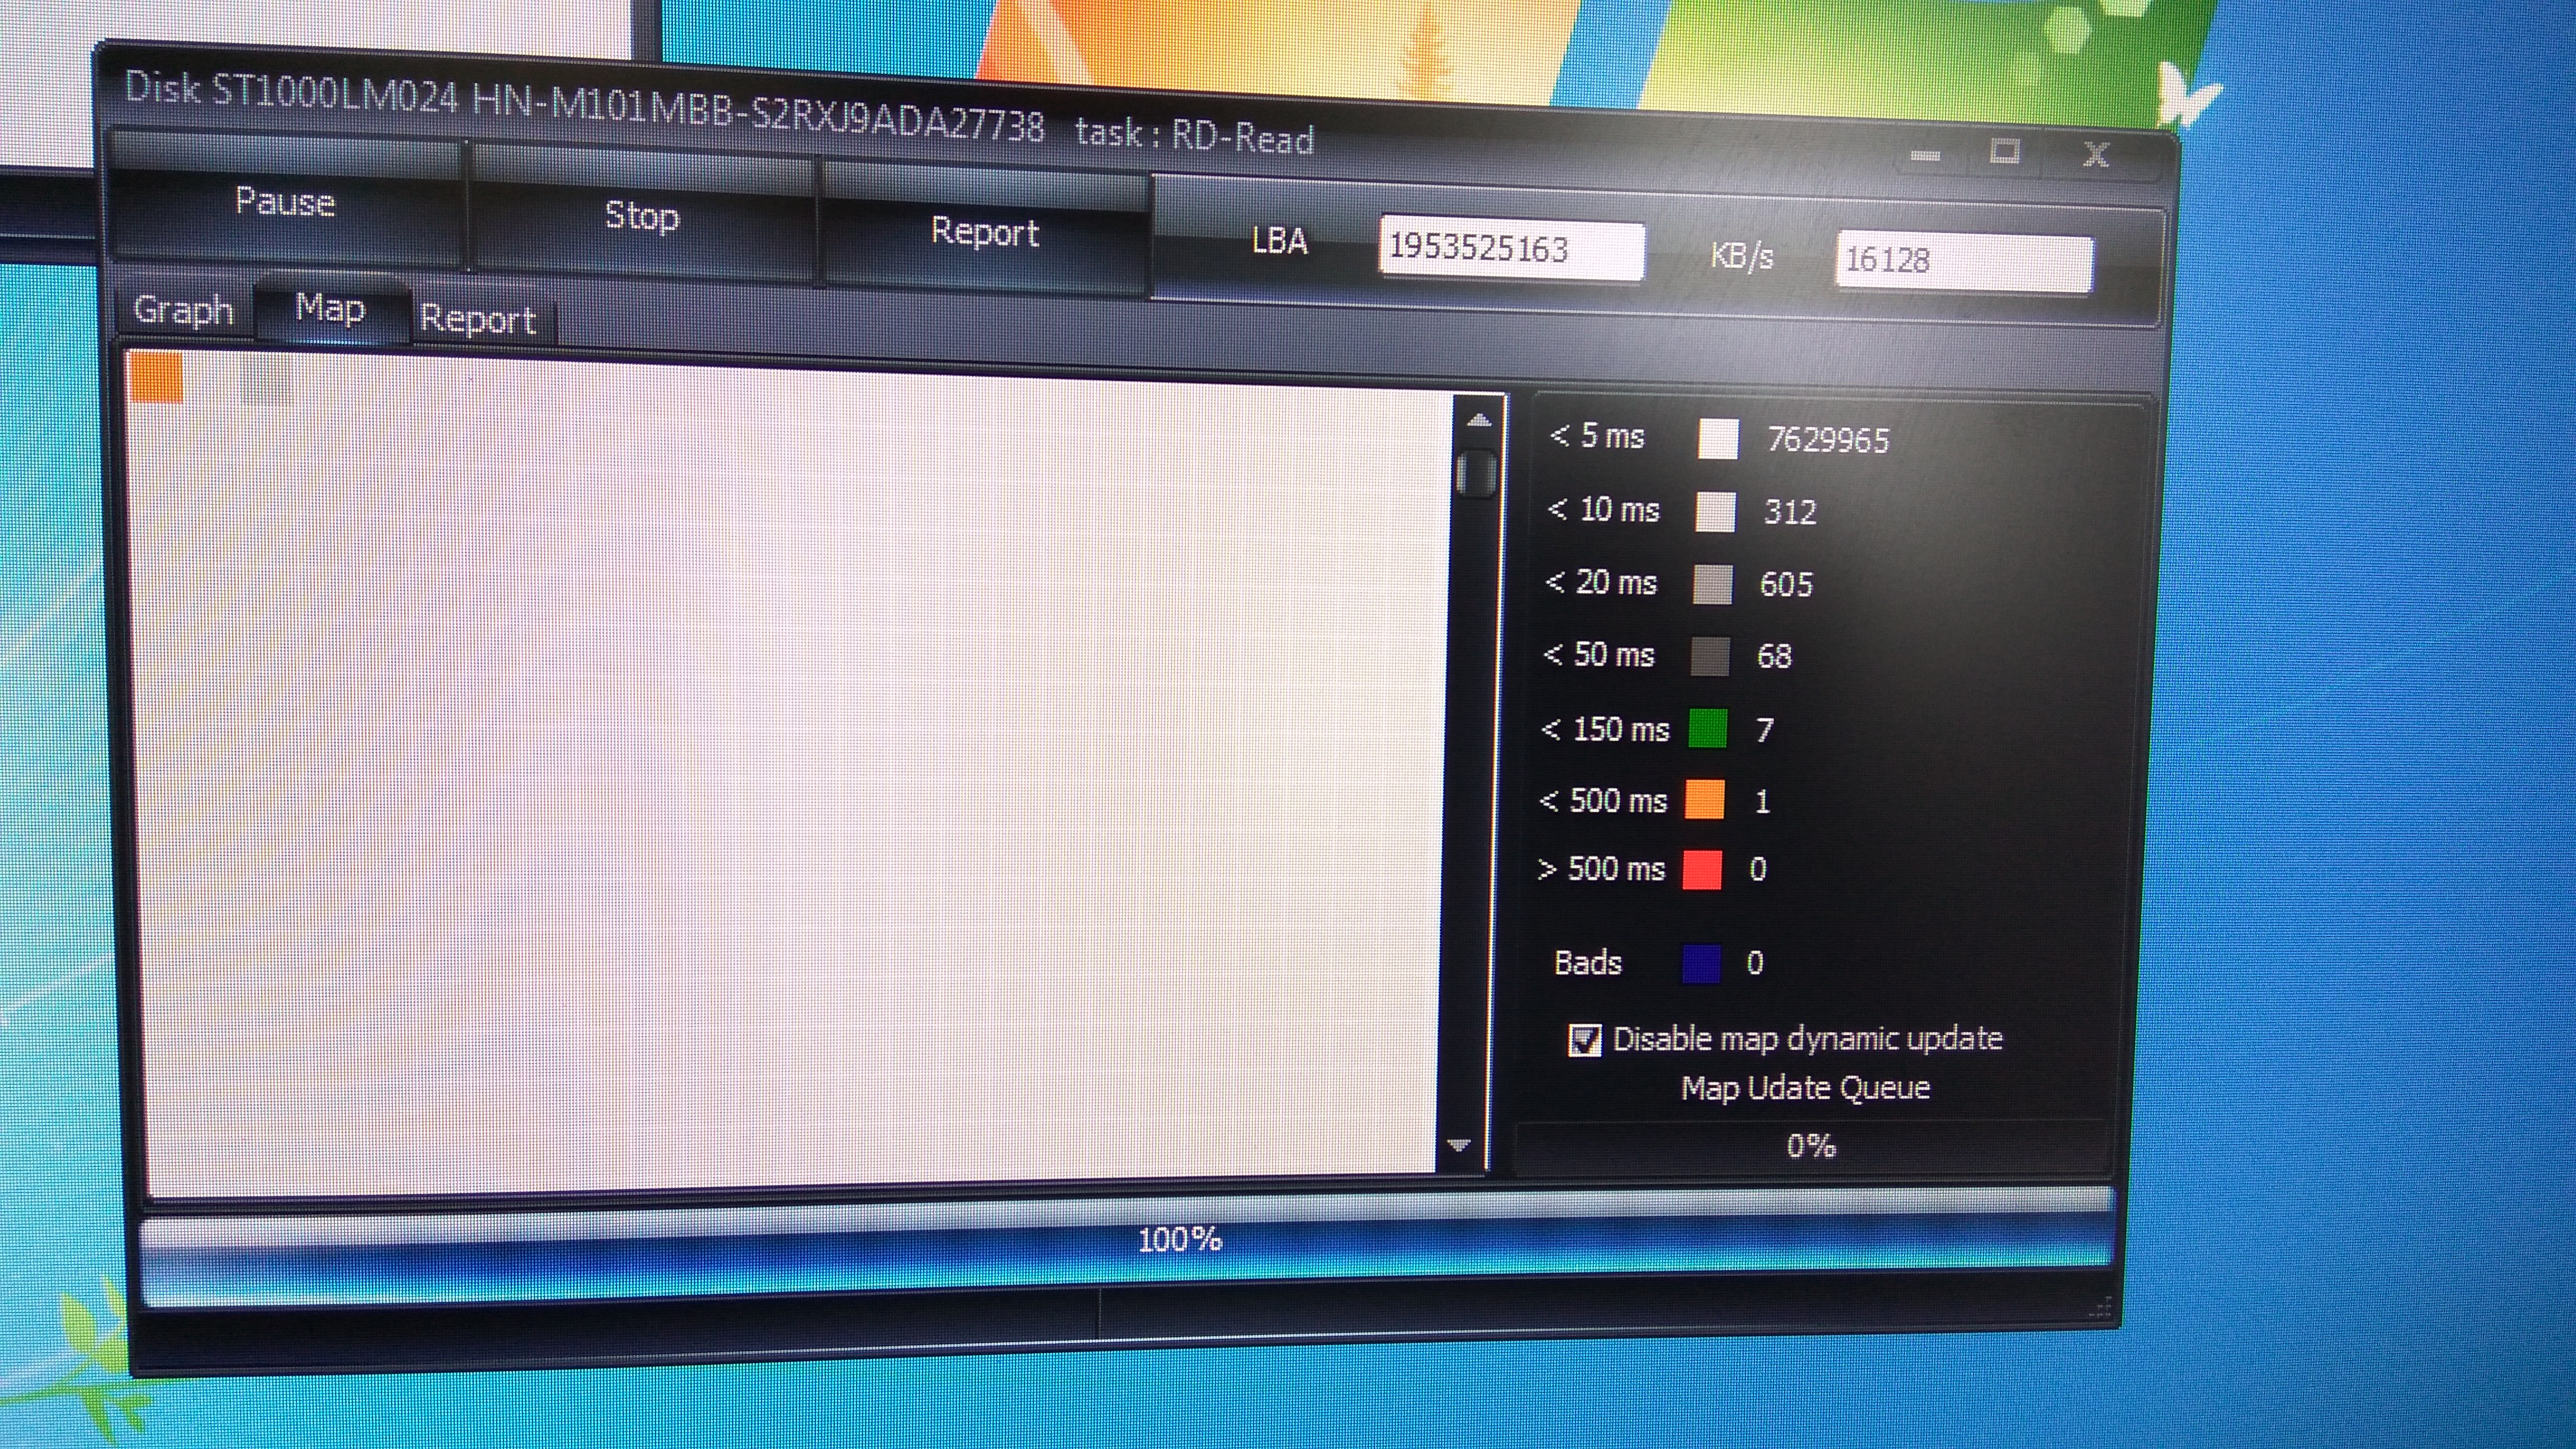2576x1449 pixels.
Task: Click the map scrollbar up arrow
Action: pos(1479,422)
